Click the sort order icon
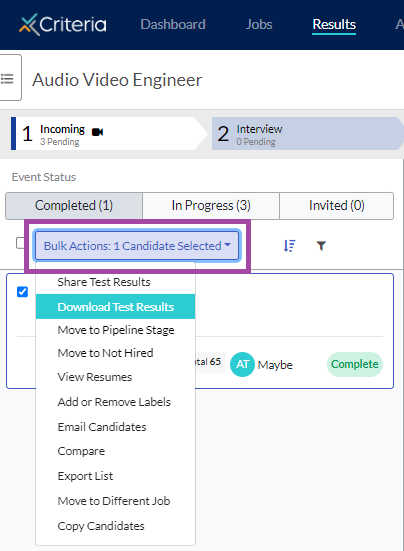 coord(289,246)
